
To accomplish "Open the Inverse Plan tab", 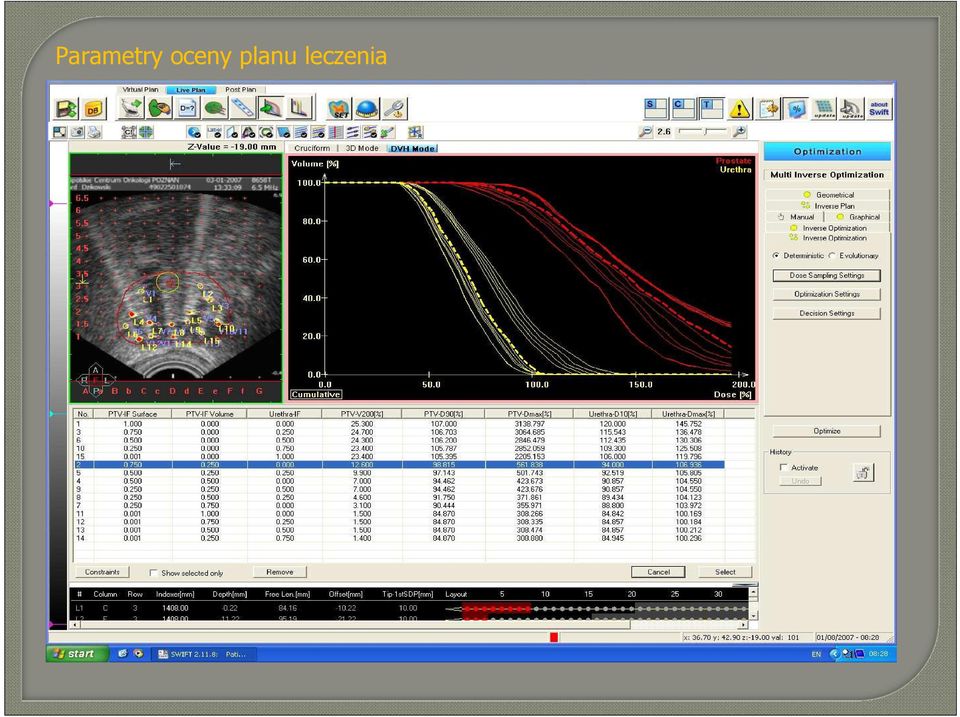I will [828, 206].
